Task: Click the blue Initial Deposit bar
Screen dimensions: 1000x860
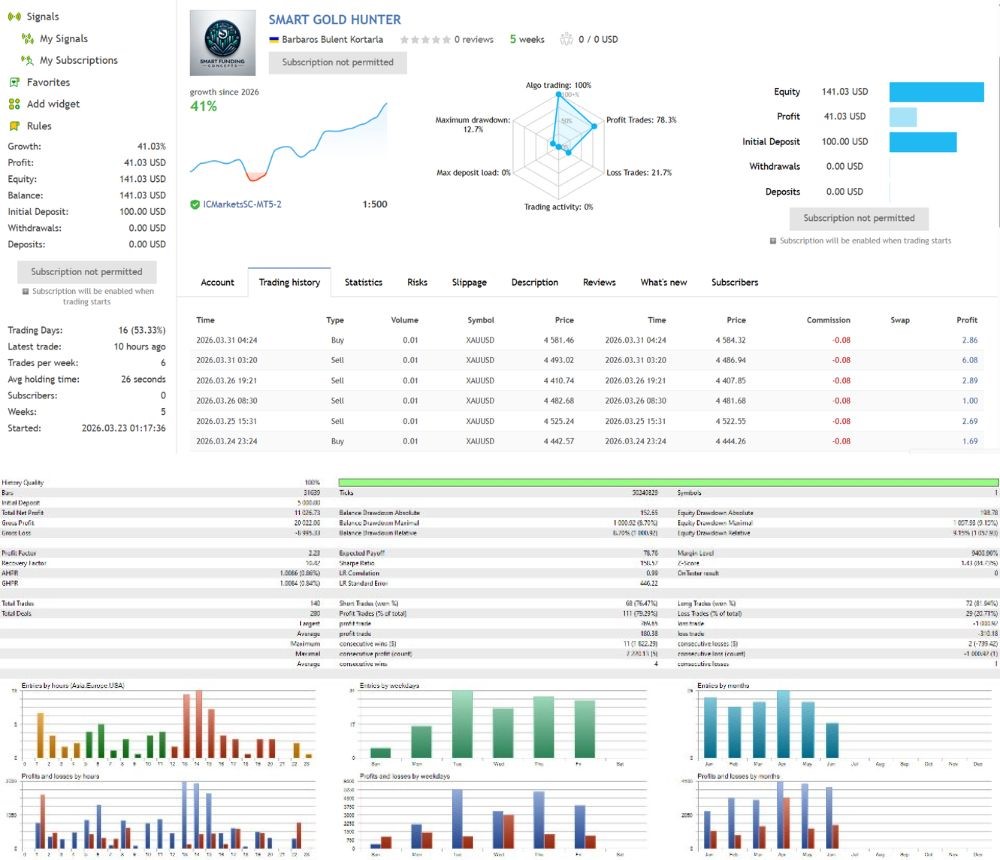Action: tap(923, 142)
